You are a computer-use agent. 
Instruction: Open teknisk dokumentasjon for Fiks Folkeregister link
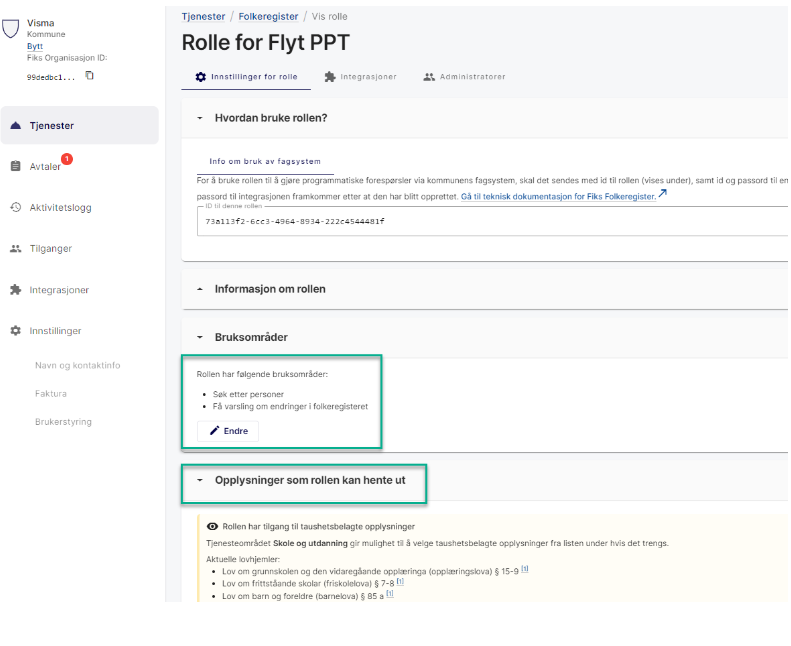558,197
